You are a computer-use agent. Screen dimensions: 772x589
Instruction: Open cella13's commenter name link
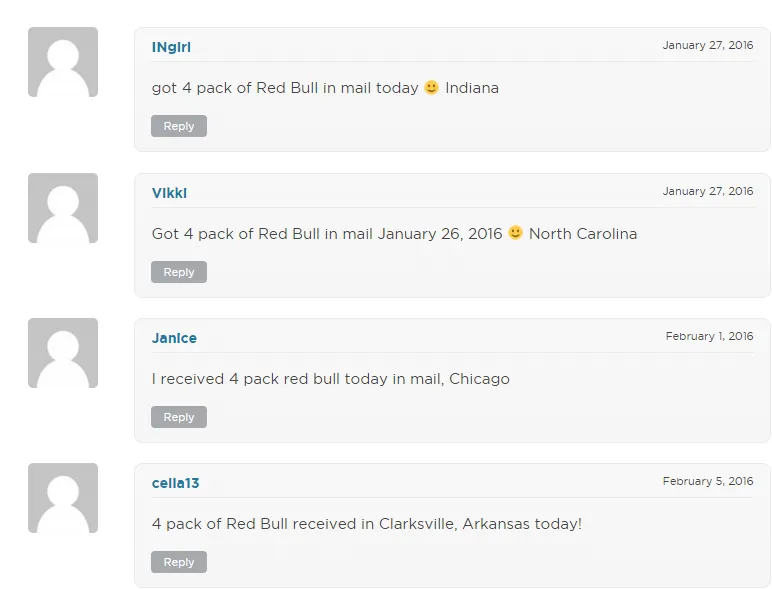click(x=175, y=483)
